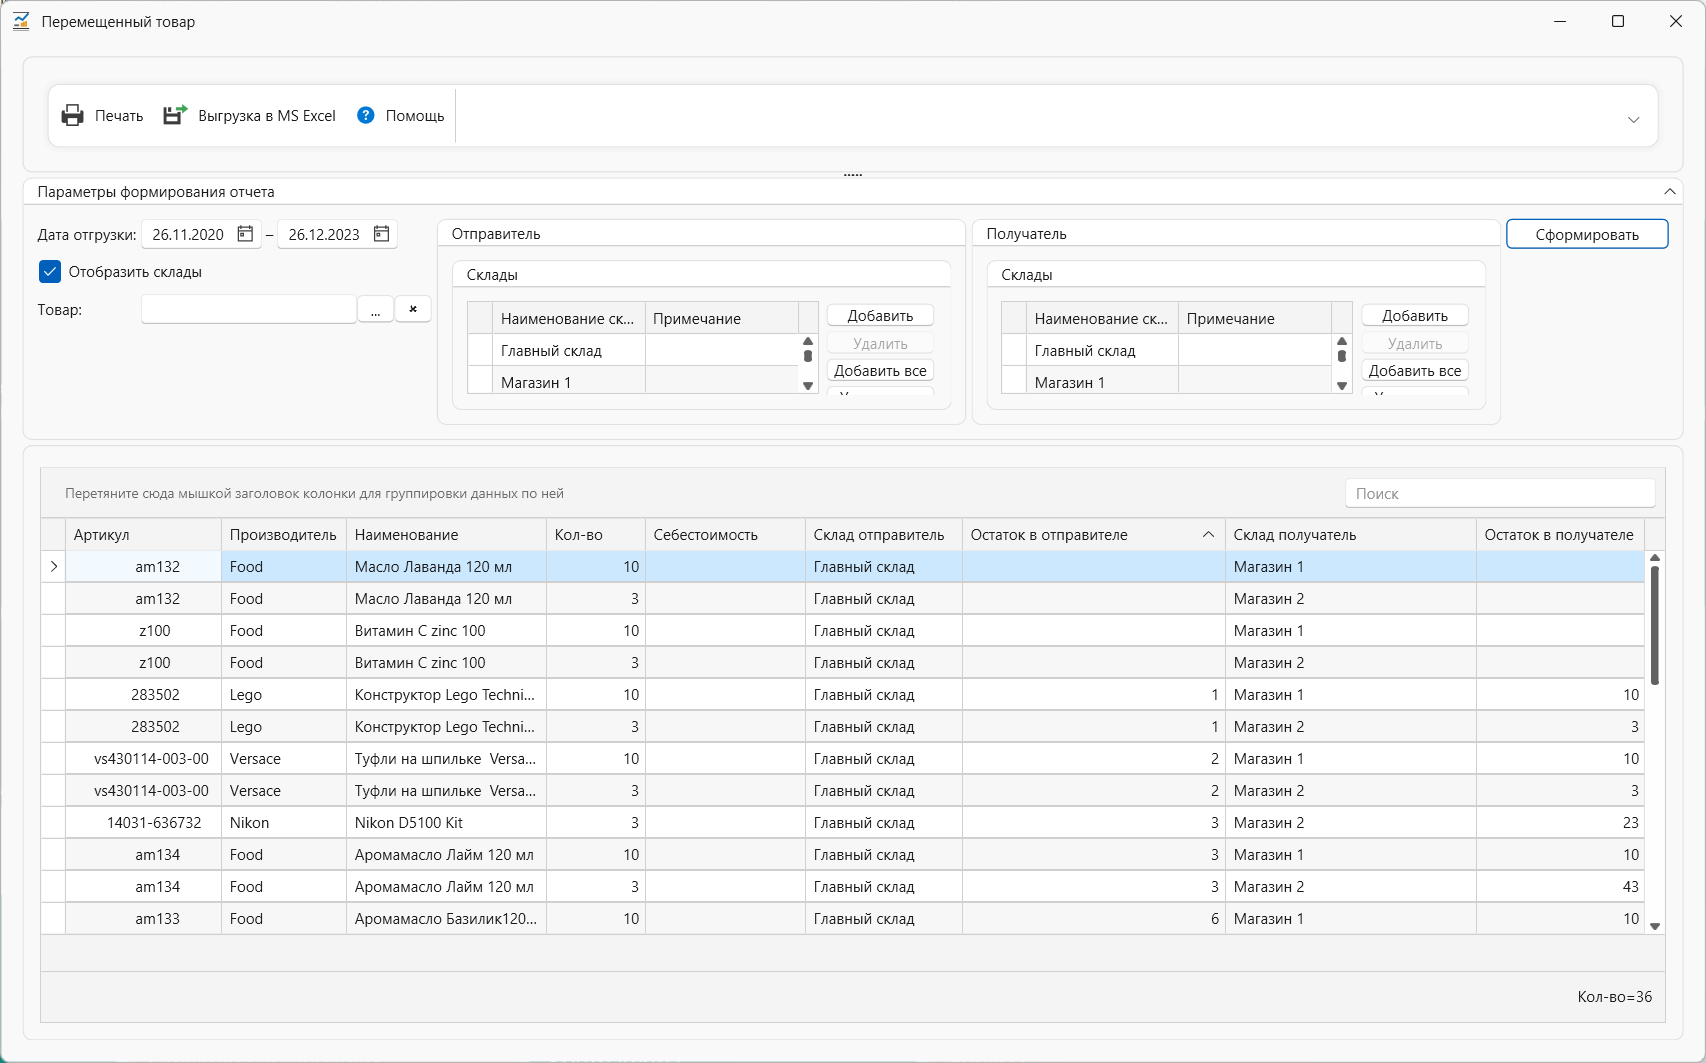The width and height of the screenshot is (1706, 1063).
Task: Click article 14031-636732 cell
Action: tap(143, 823)
